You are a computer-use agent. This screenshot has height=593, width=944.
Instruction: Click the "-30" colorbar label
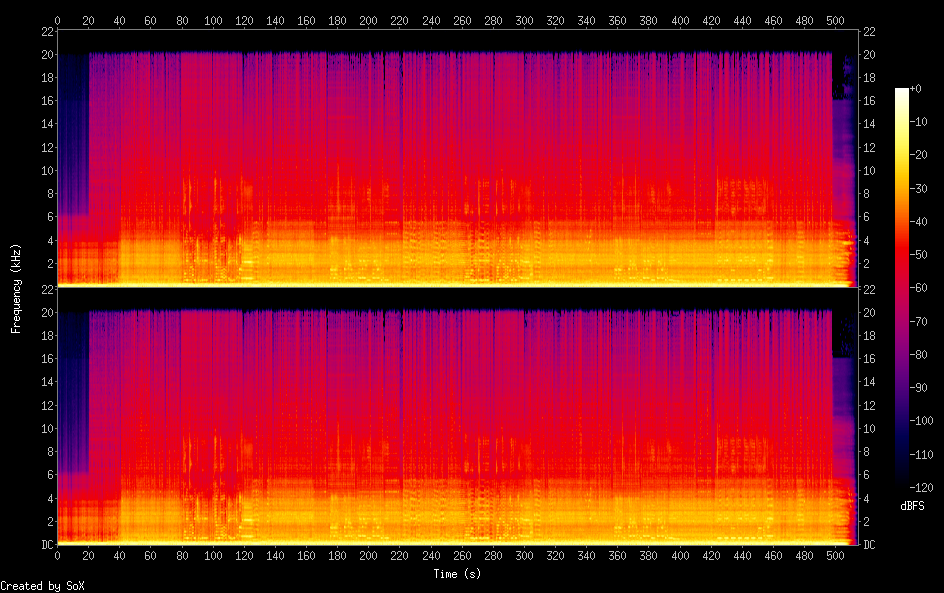(x=918, y=188)
